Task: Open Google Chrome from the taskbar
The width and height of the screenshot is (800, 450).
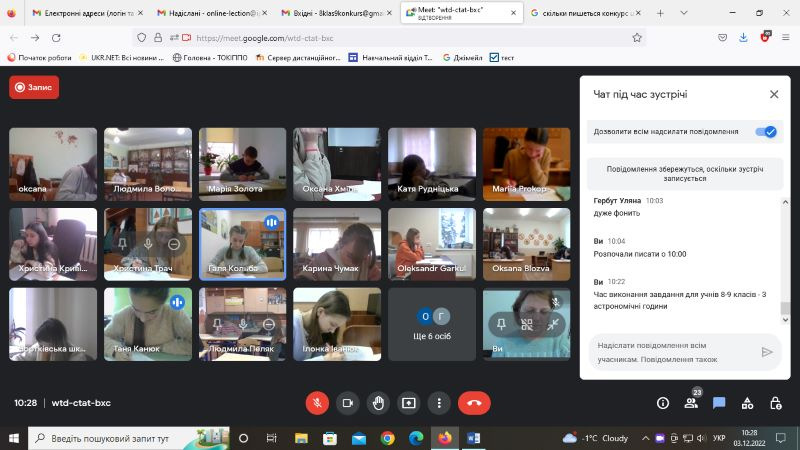Action: tap(387, 438)
